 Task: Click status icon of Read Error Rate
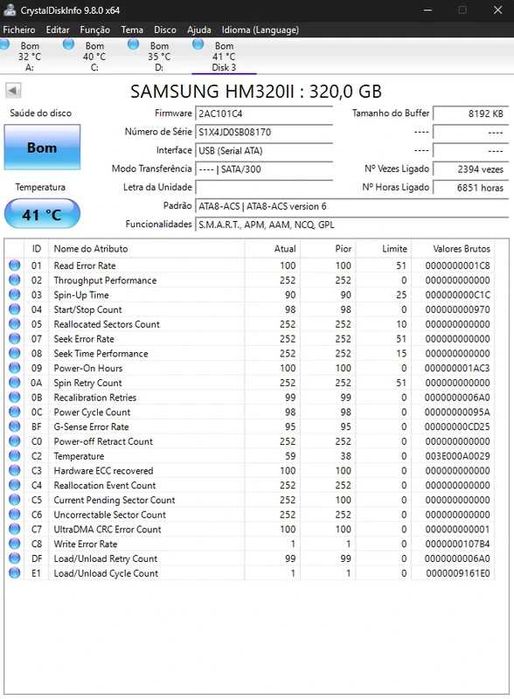point(14,265)
